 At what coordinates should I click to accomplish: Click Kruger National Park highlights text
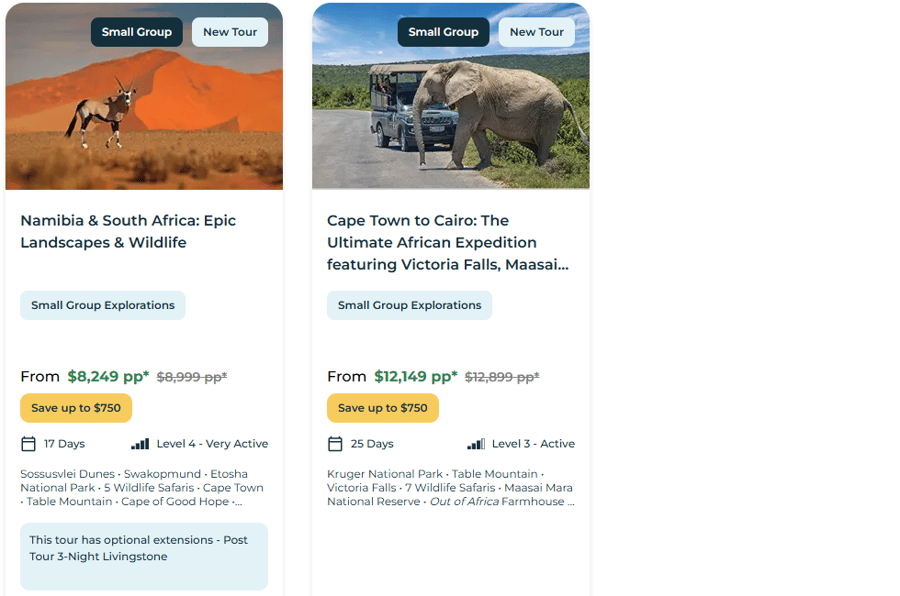pos(385,474)
